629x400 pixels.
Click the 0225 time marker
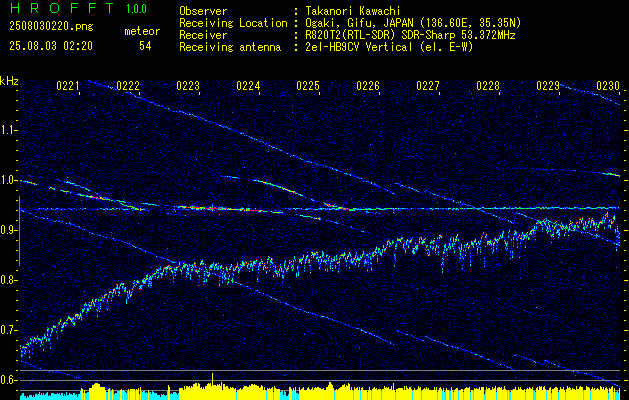308,85
